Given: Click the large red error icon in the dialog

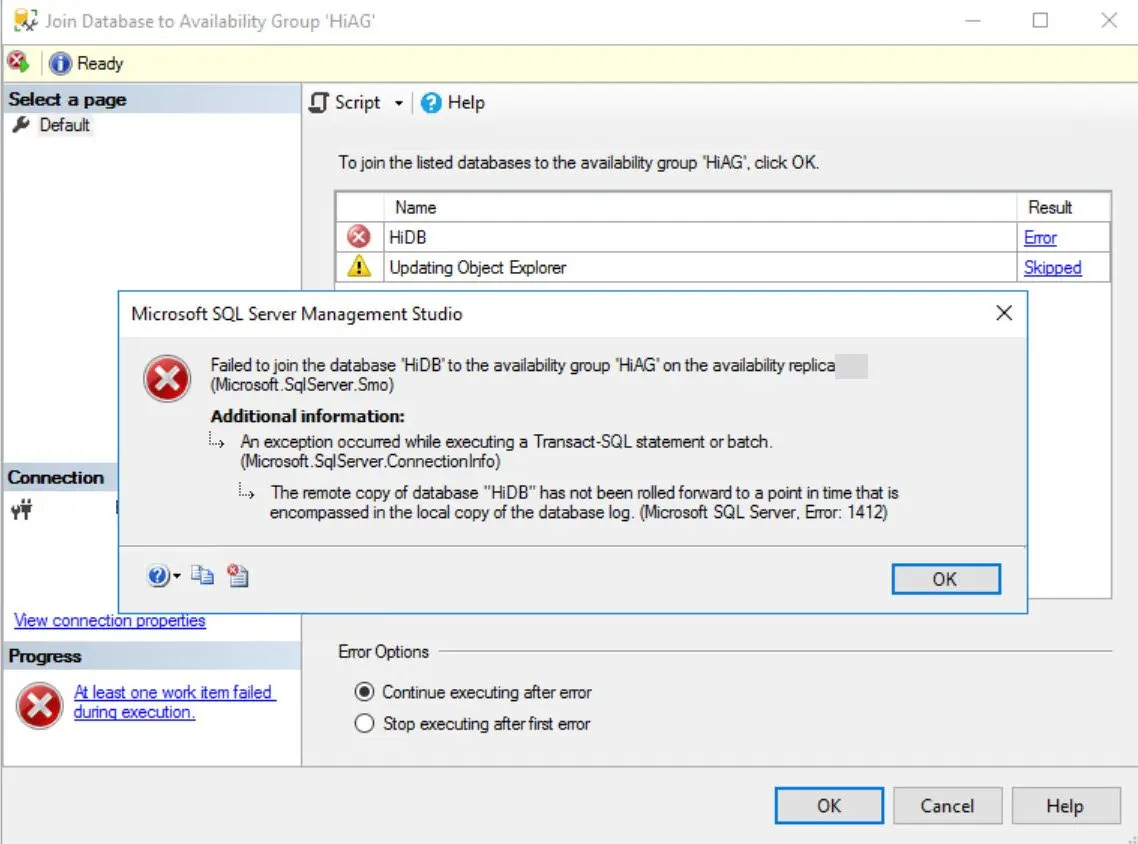Looking at the screenshot, I should [x=167, y=379].
